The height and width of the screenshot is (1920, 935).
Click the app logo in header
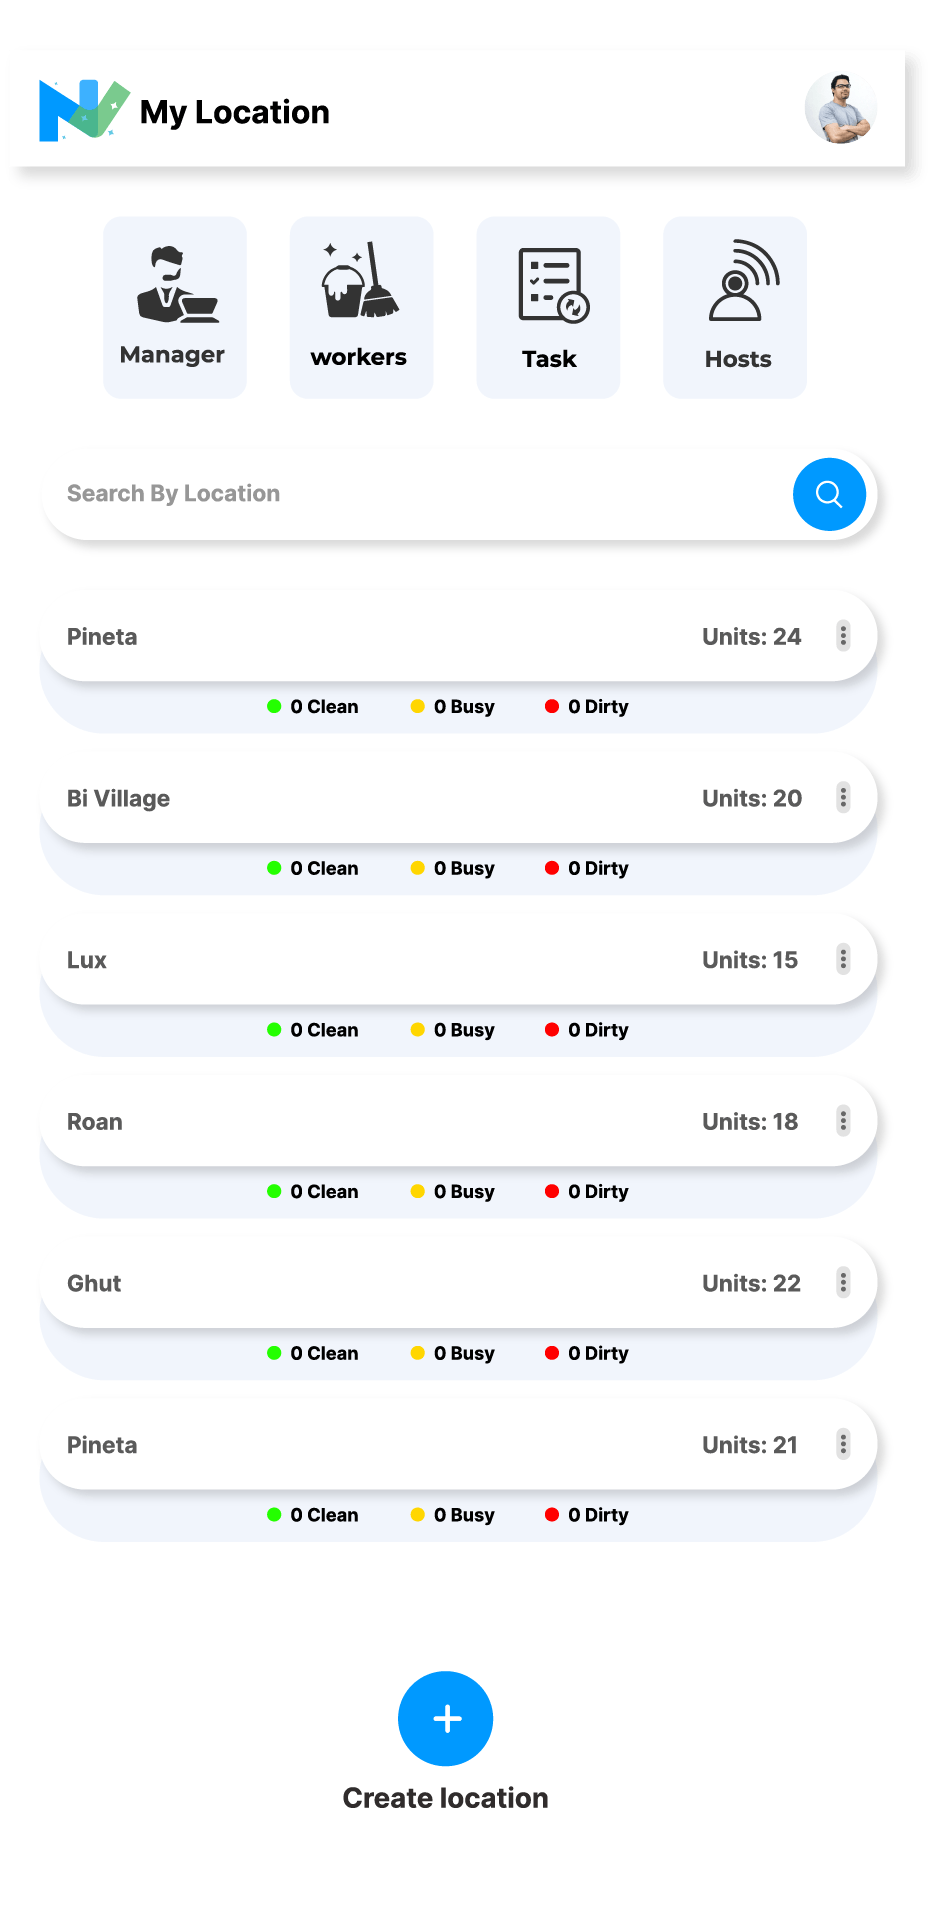[84, 110]
